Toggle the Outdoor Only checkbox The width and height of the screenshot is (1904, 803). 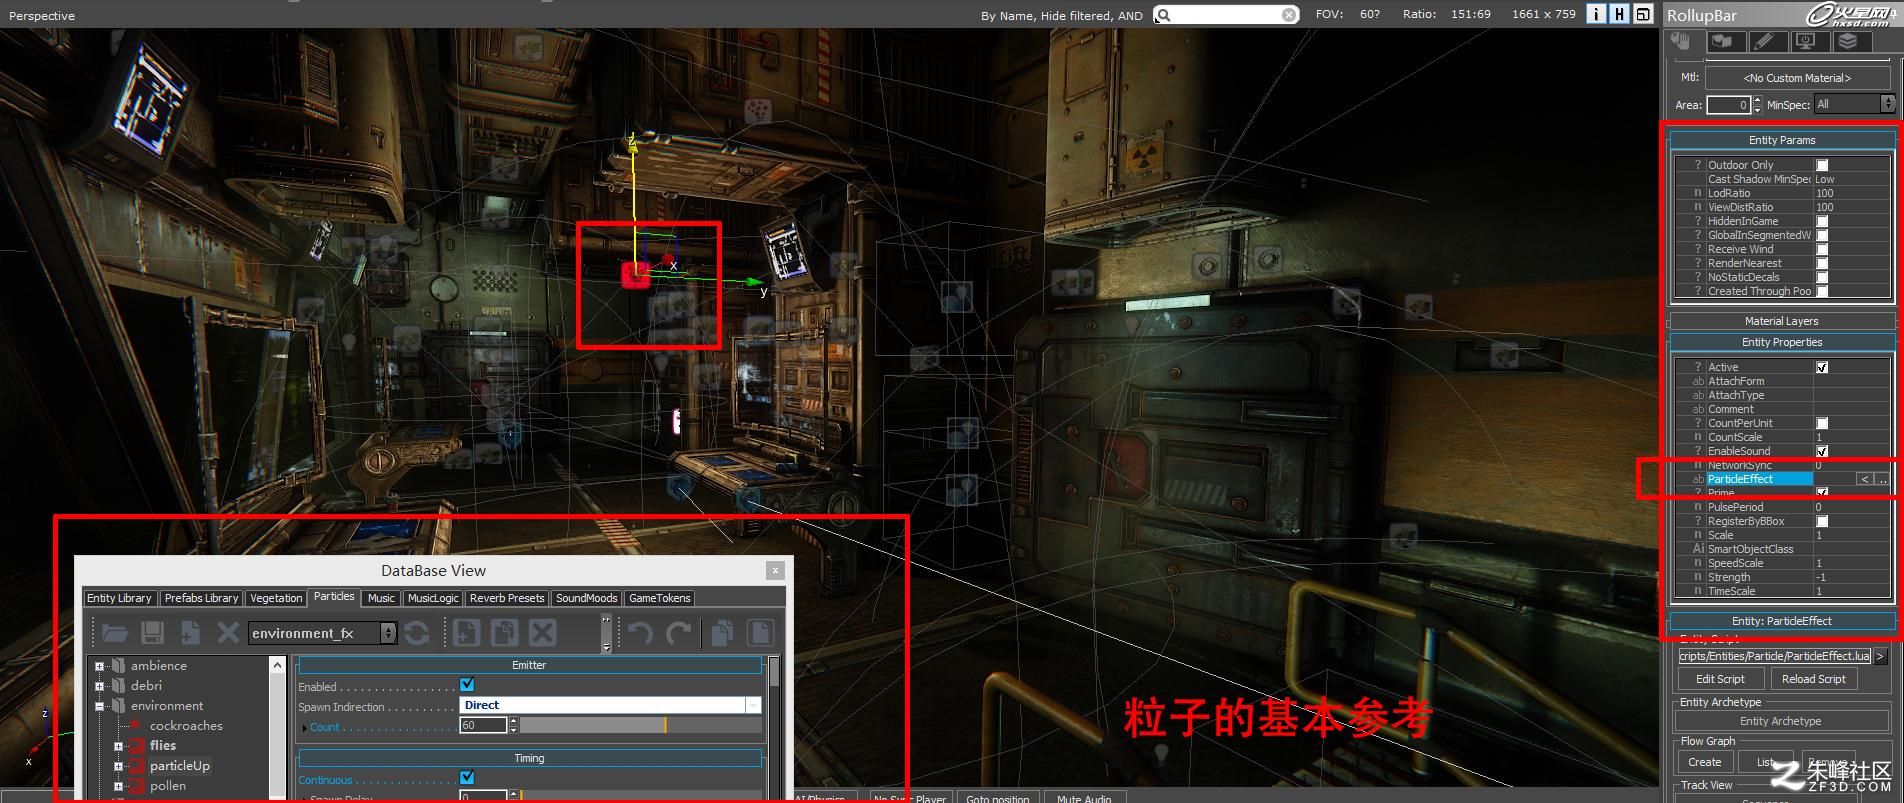pos(1822,165)
